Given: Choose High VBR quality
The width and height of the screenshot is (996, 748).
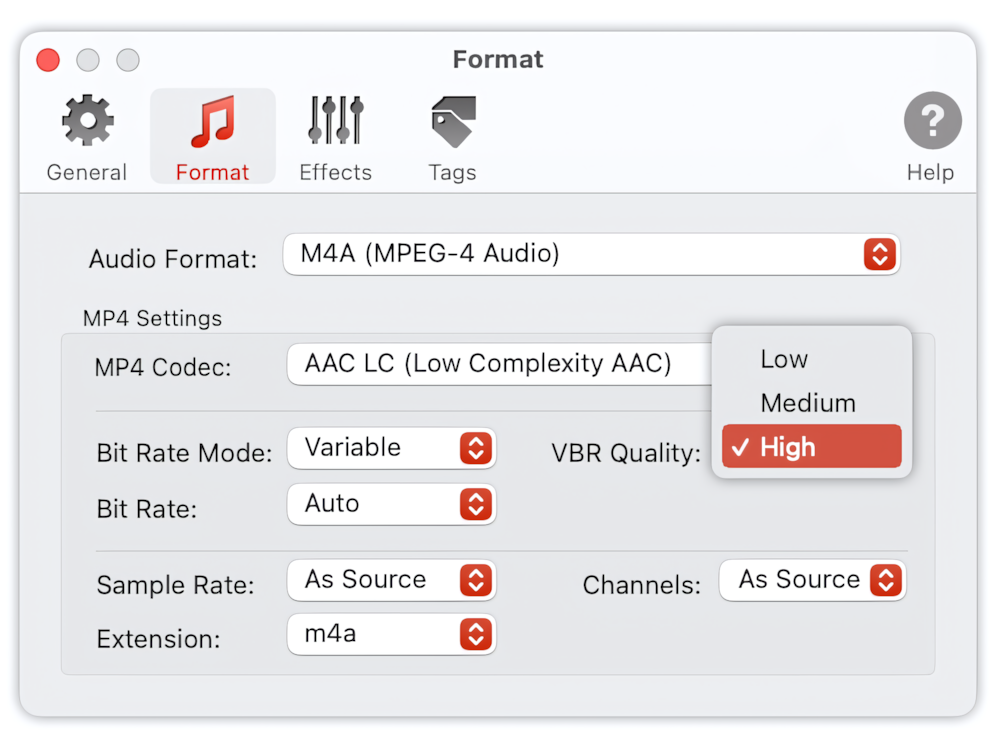Looking at the screenshot, I should tap(812, 446).
